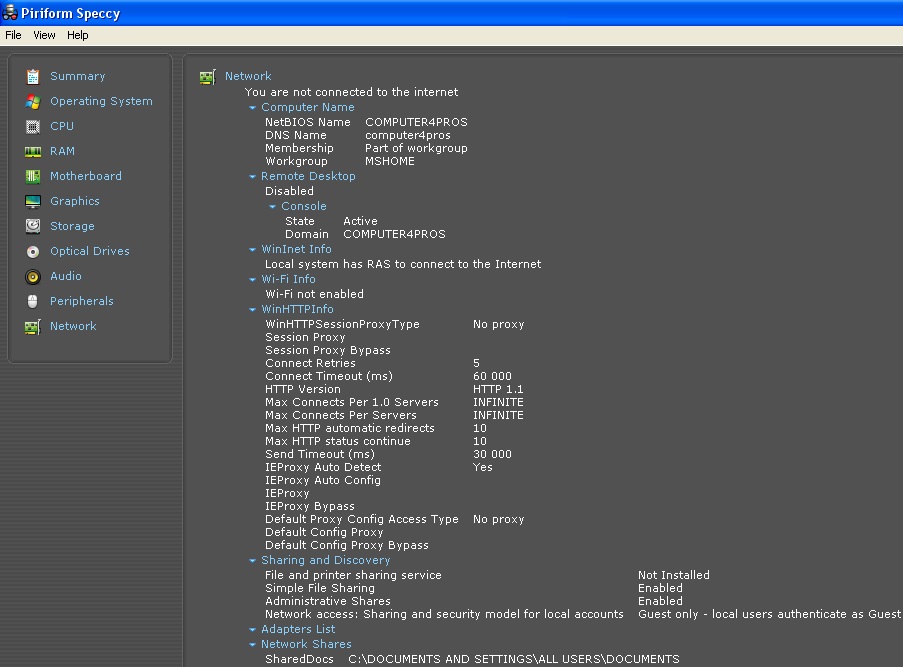Click the Operating System Windows flag icon
The height and width of the screenshot is (667, 903).
click(33, 101)
